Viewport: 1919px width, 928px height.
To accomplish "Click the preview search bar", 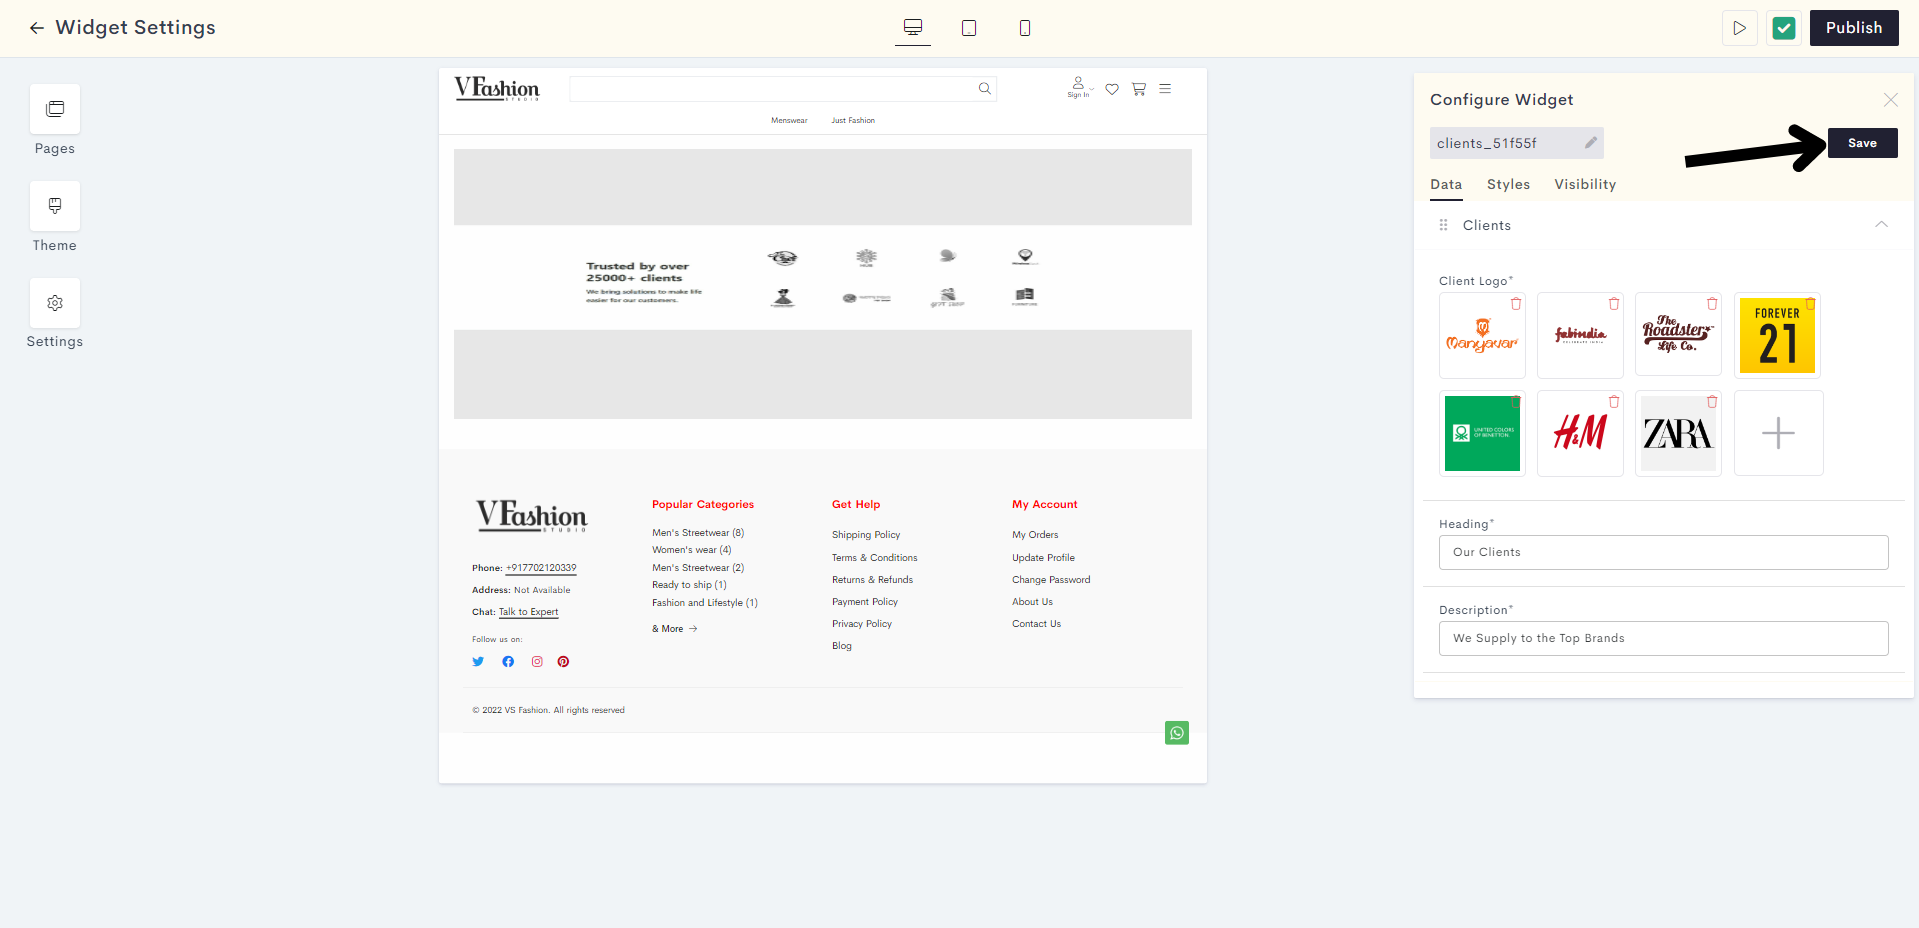I will [x=782, y=89].
